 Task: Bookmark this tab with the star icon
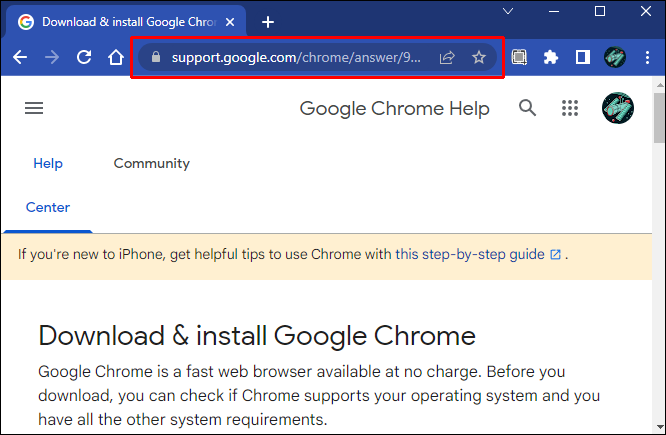click(x=479, y=57)
